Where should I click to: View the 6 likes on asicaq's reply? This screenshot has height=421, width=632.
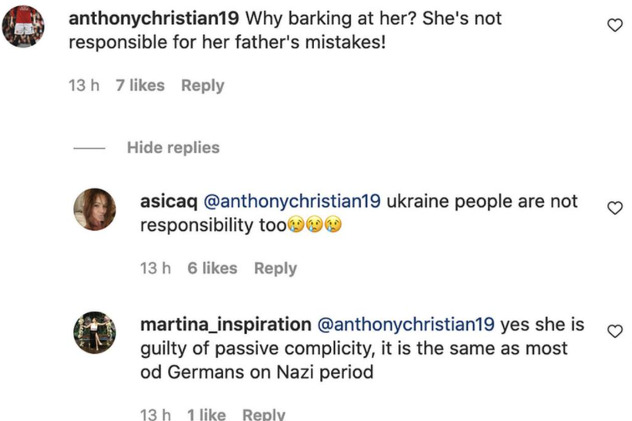[212, 268]
